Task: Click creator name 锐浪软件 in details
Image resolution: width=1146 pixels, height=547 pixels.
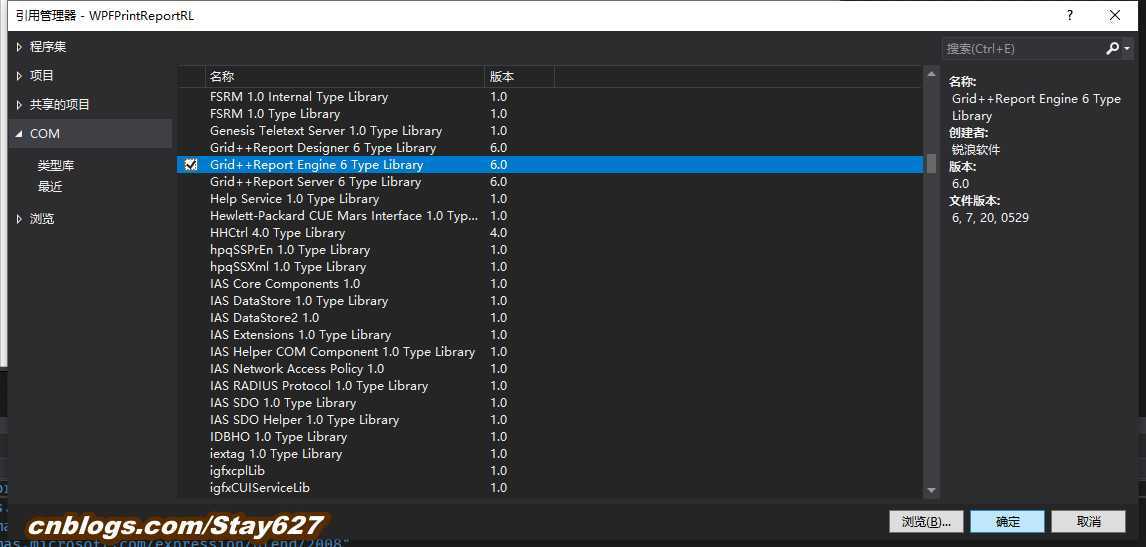Action: click(x=976, y=150)
